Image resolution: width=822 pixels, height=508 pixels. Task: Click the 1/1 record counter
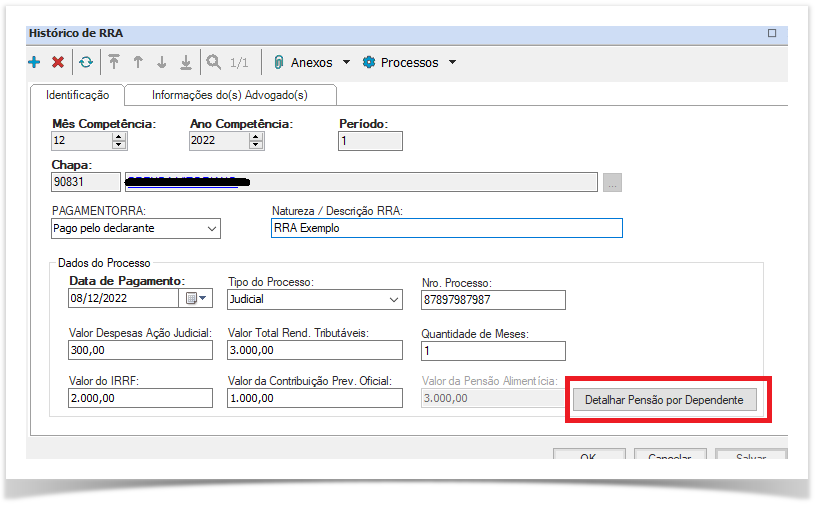(x=239, y=63)
